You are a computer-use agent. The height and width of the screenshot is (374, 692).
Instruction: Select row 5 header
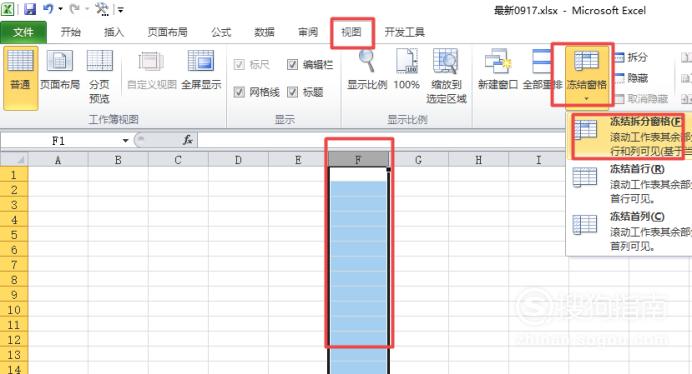click(14, 234)
